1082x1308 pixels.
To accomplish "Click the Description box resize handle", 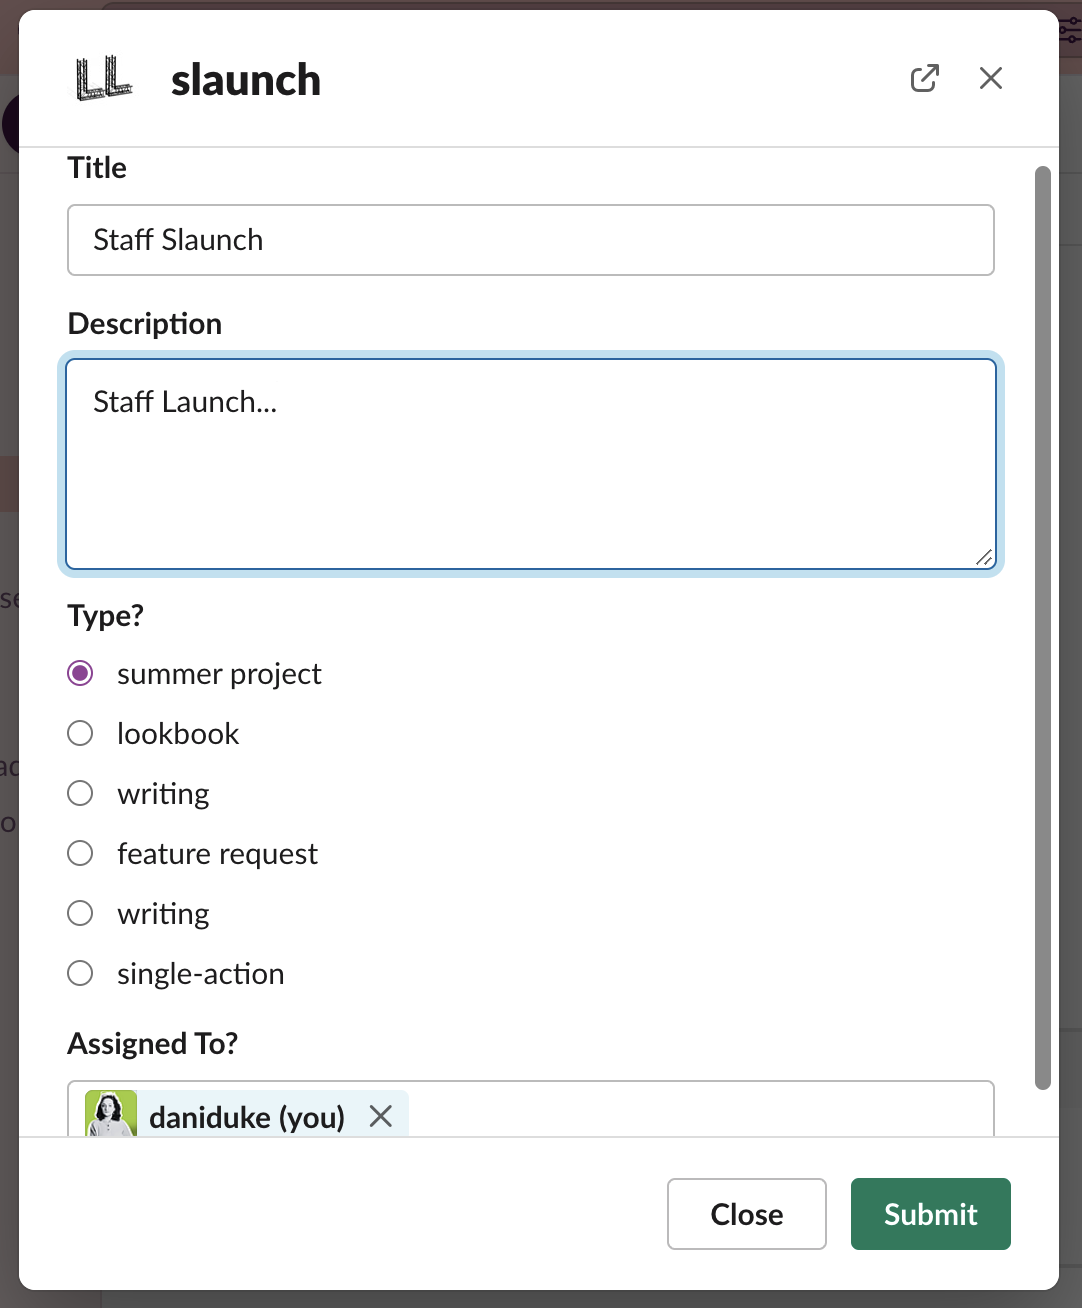I will [x=984, y=558].
